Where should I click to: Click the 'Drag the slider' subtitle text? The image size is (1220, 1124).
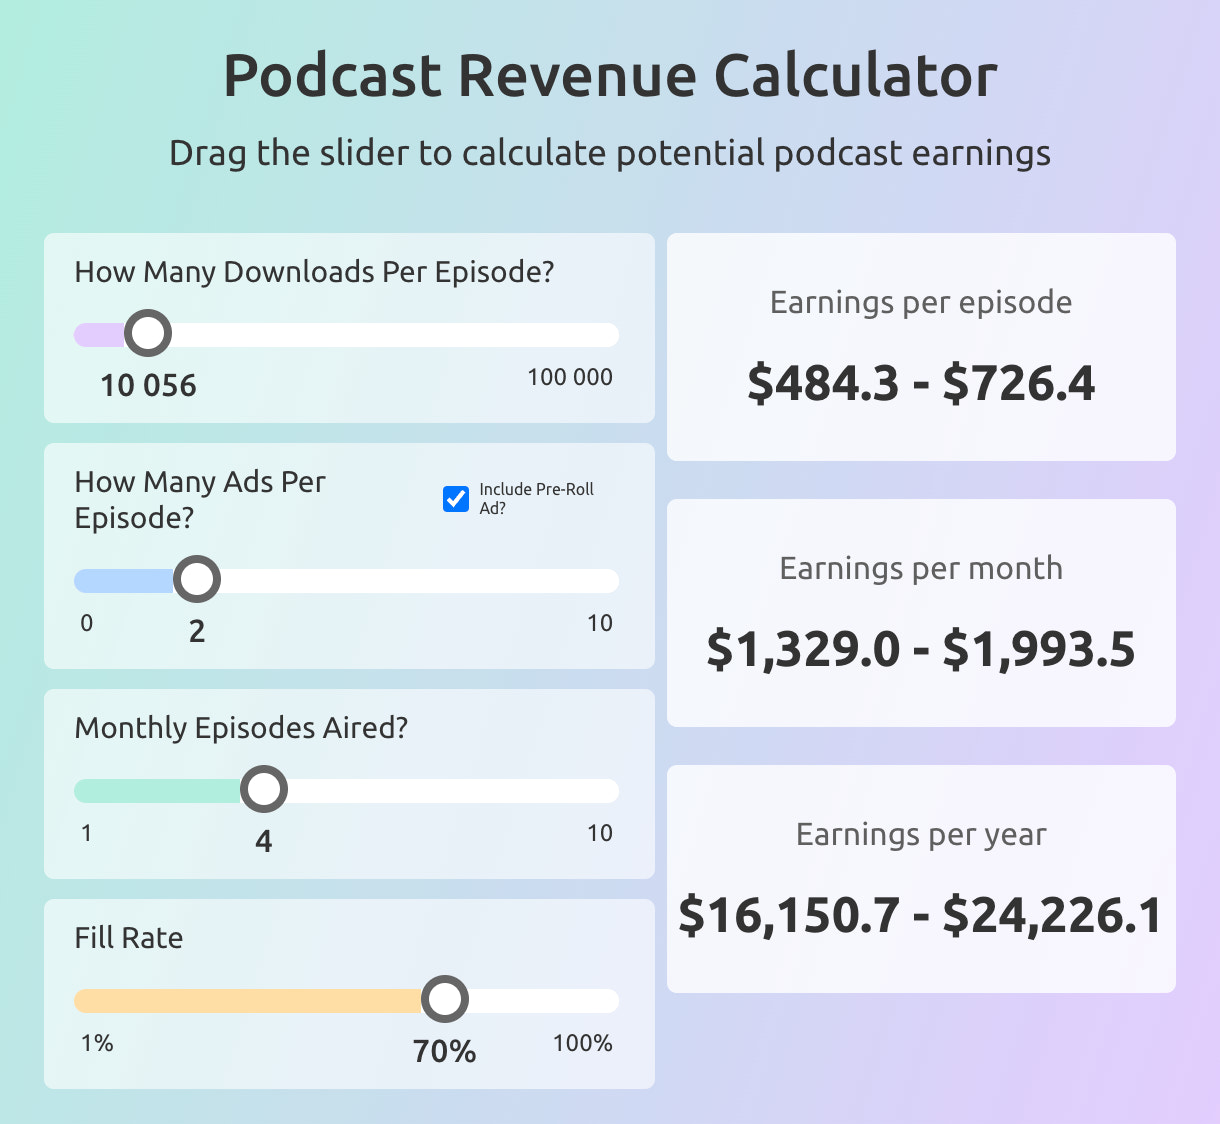coord(610,153)
